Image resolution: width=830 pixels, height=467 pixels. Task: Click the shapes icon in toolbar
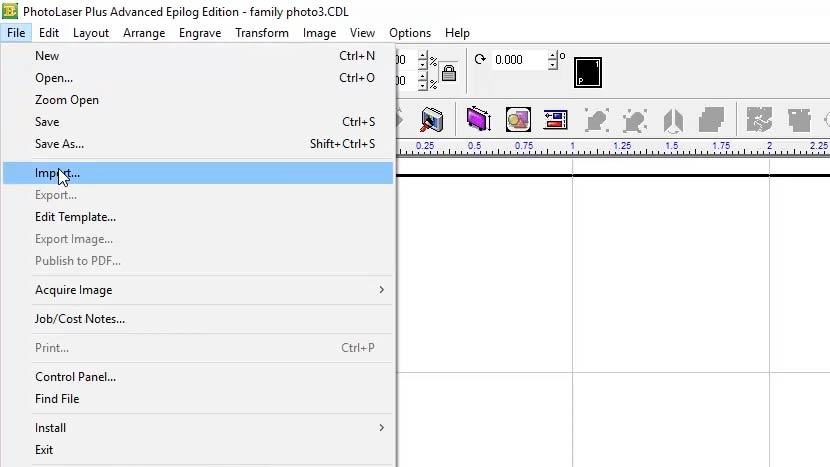pos(517,121)
